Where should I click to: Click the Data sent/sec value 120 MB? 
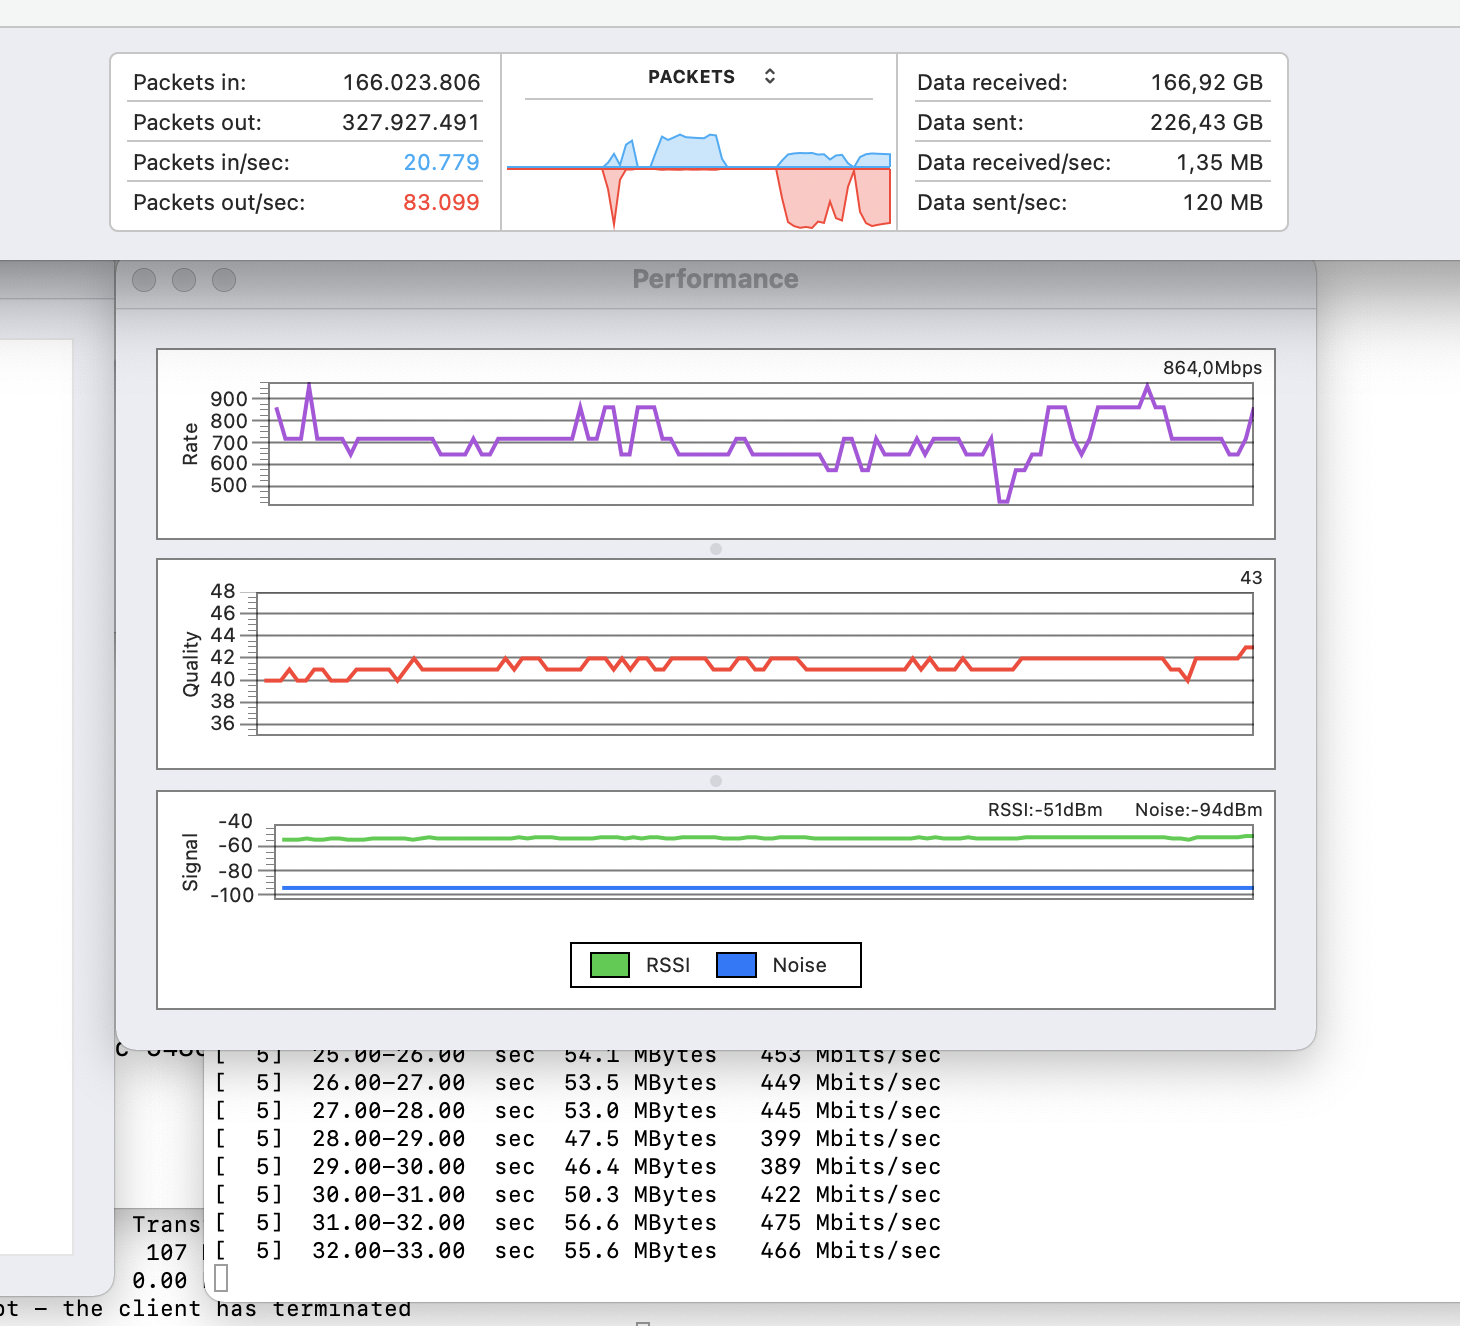coord(1222,202)
